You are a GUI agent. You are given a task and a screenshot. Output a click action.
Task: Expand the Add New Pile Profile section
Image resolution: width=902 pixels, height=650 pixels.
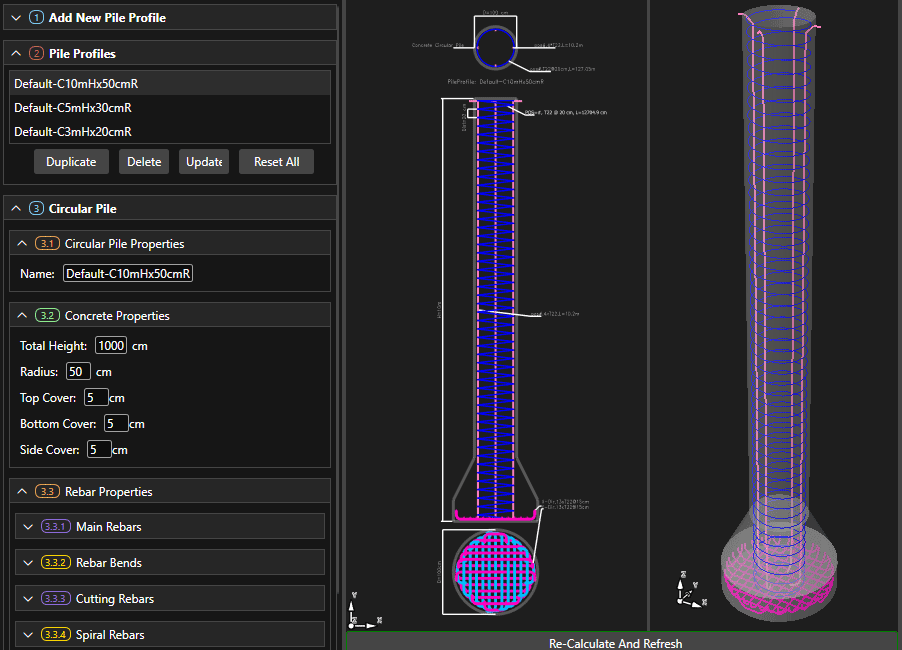tap(16, 18)
